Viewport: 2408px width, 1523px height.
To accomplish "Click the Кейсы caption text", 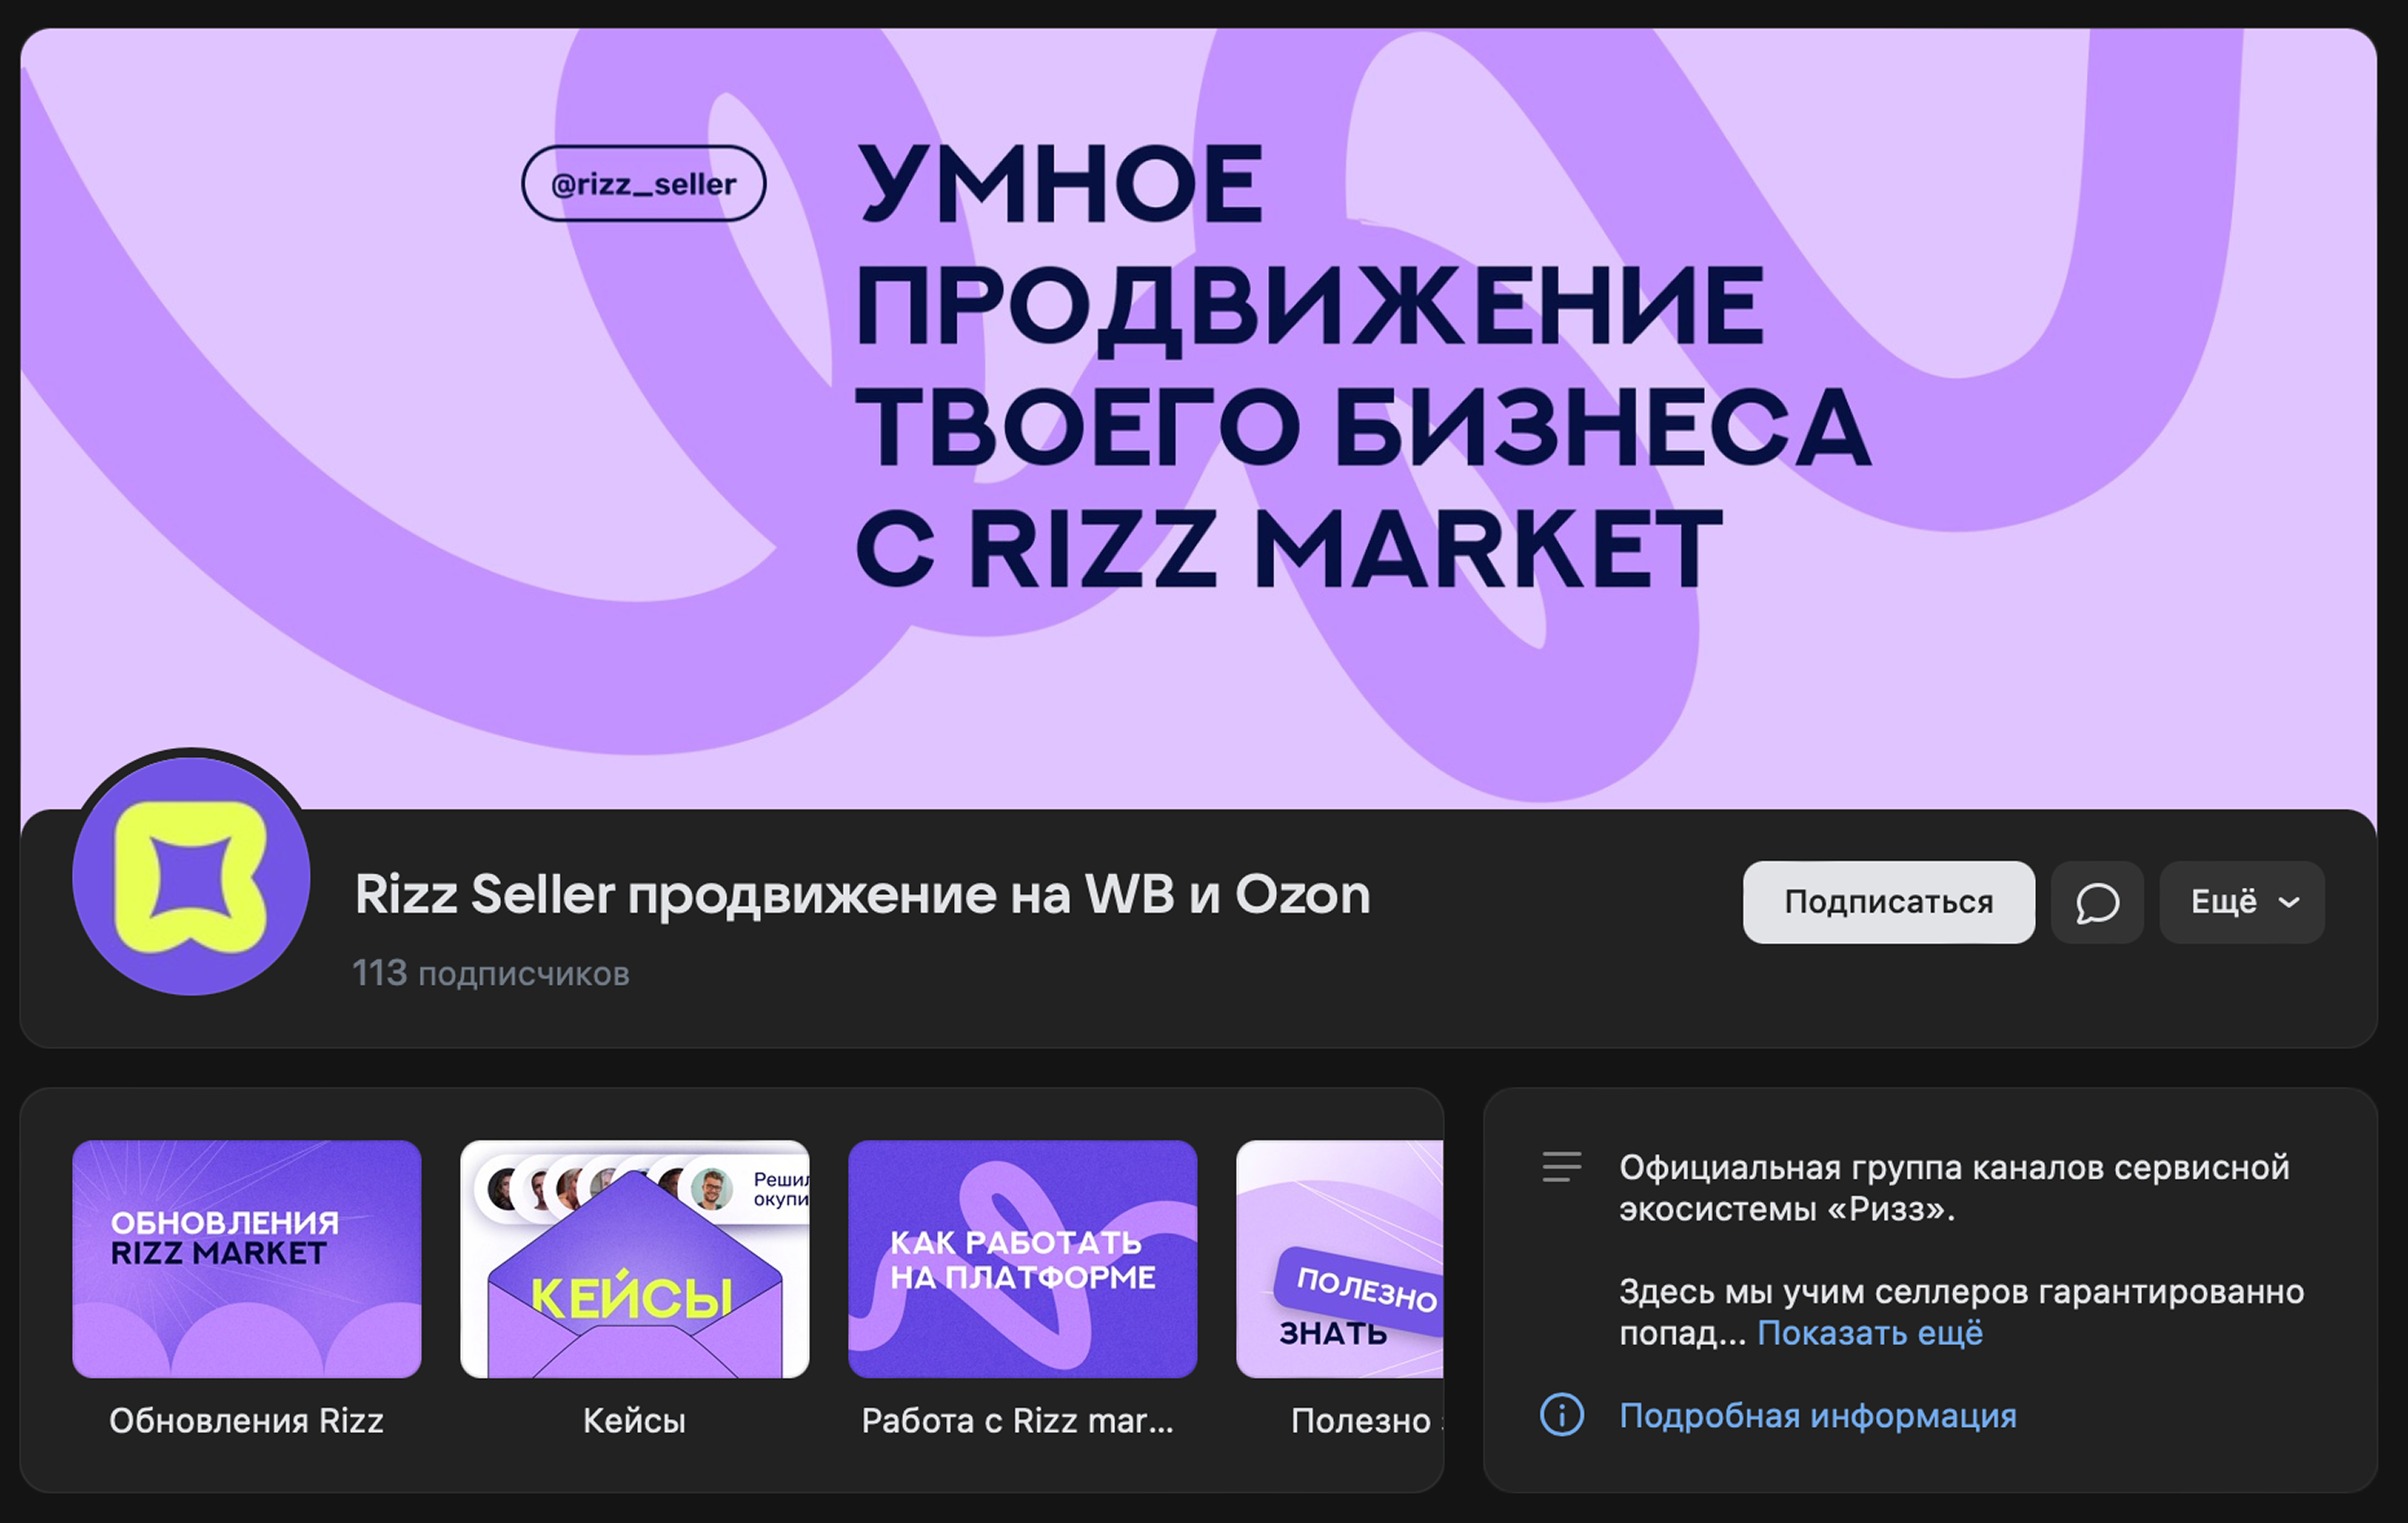I will (x=634, y=1420).
